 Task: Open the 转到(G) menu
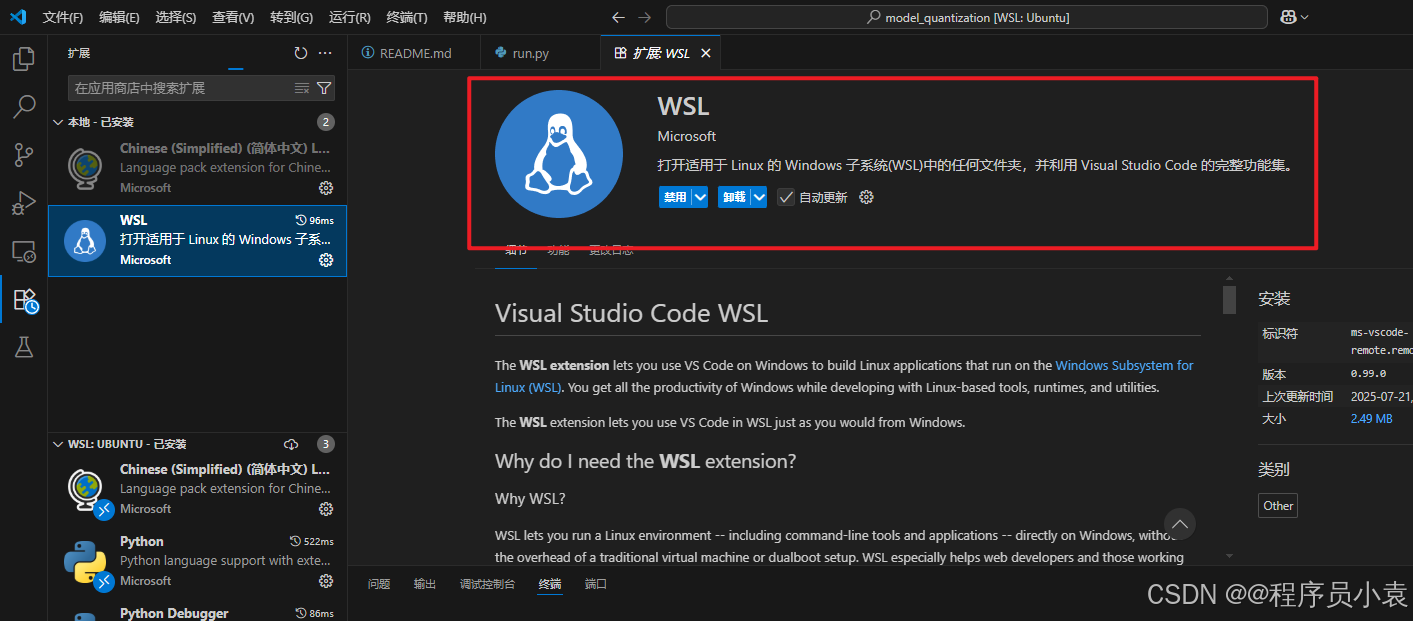[291, 18]
